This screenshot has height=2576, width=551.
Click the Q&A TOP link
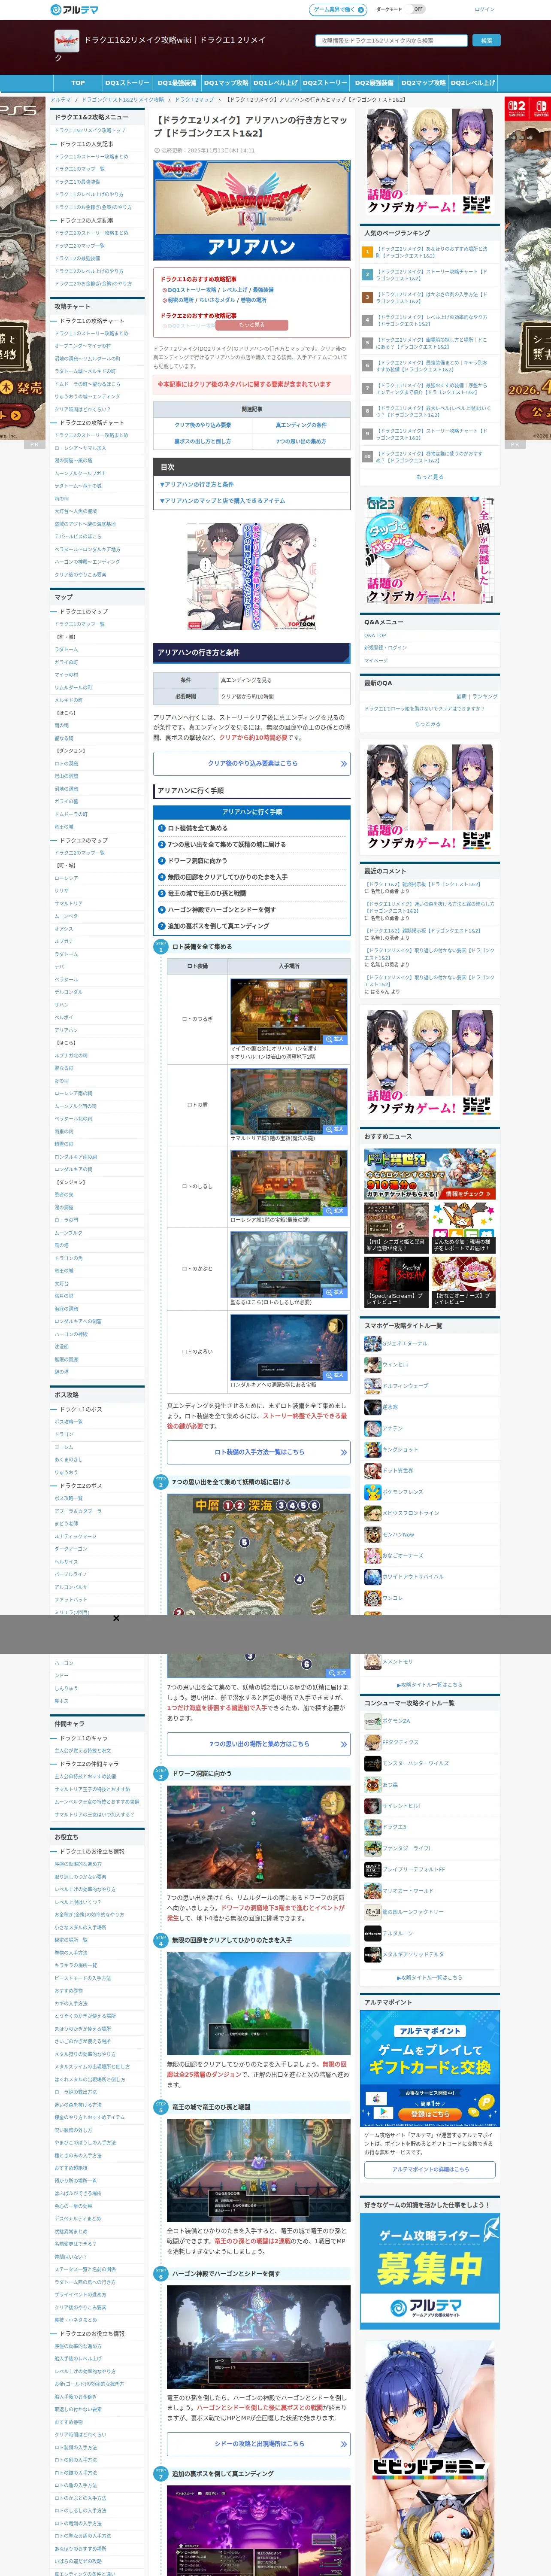(x=375, y=635)
